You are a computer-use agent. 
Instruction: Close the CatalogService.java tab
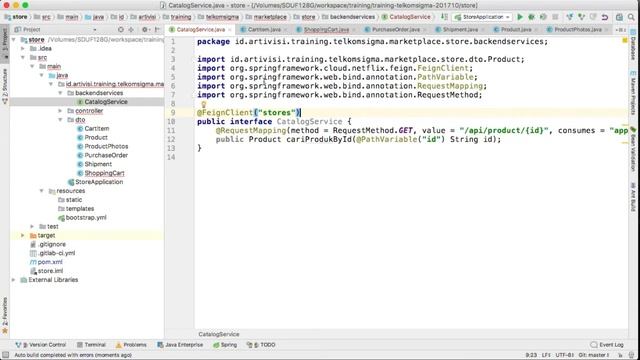click(x=229, y=30)
